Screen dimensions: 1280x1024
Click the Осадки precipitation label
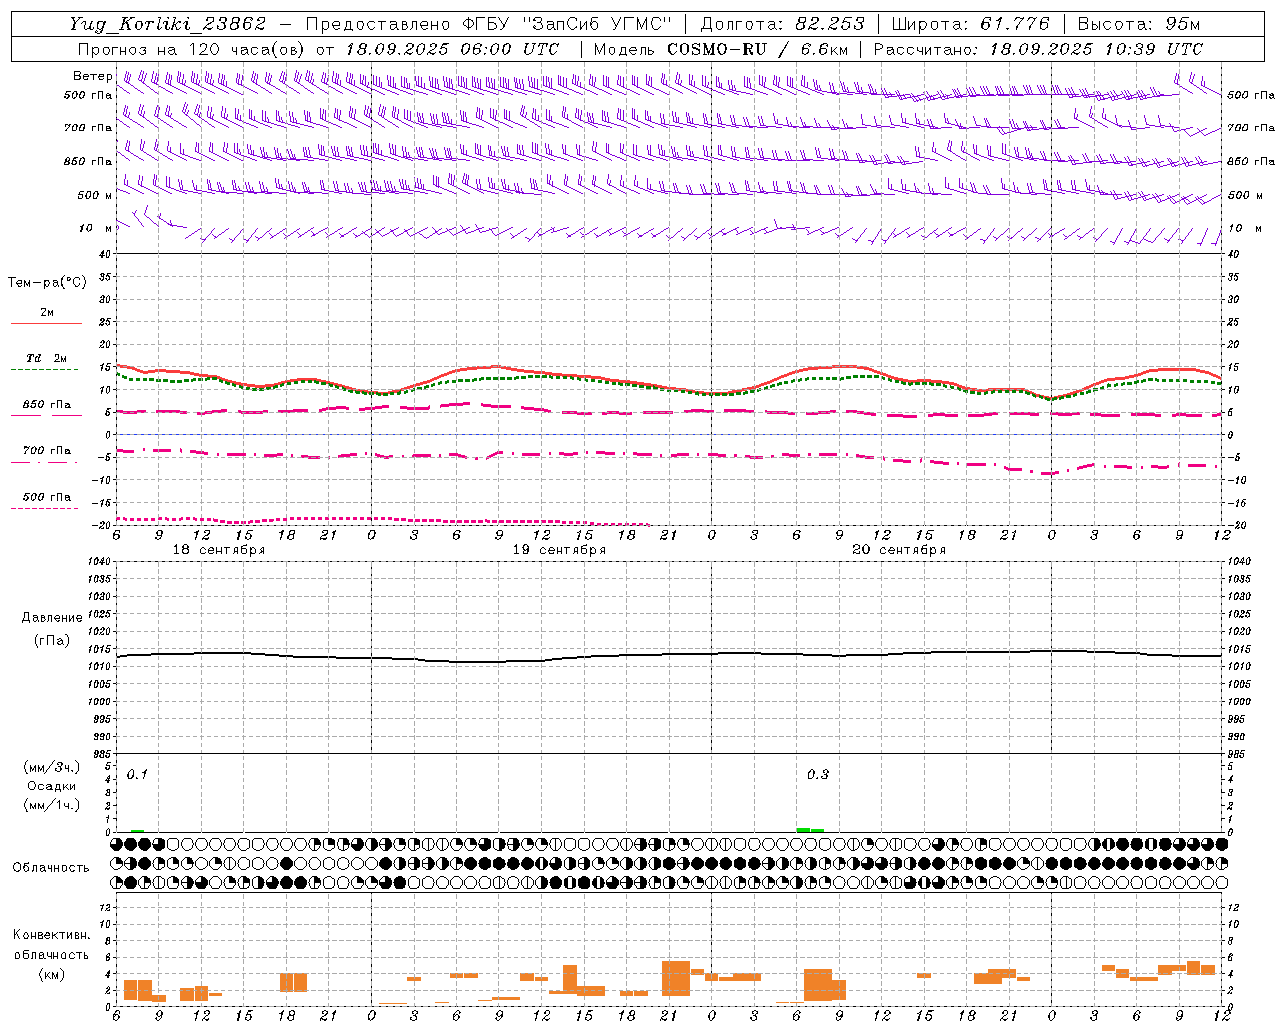51,786
